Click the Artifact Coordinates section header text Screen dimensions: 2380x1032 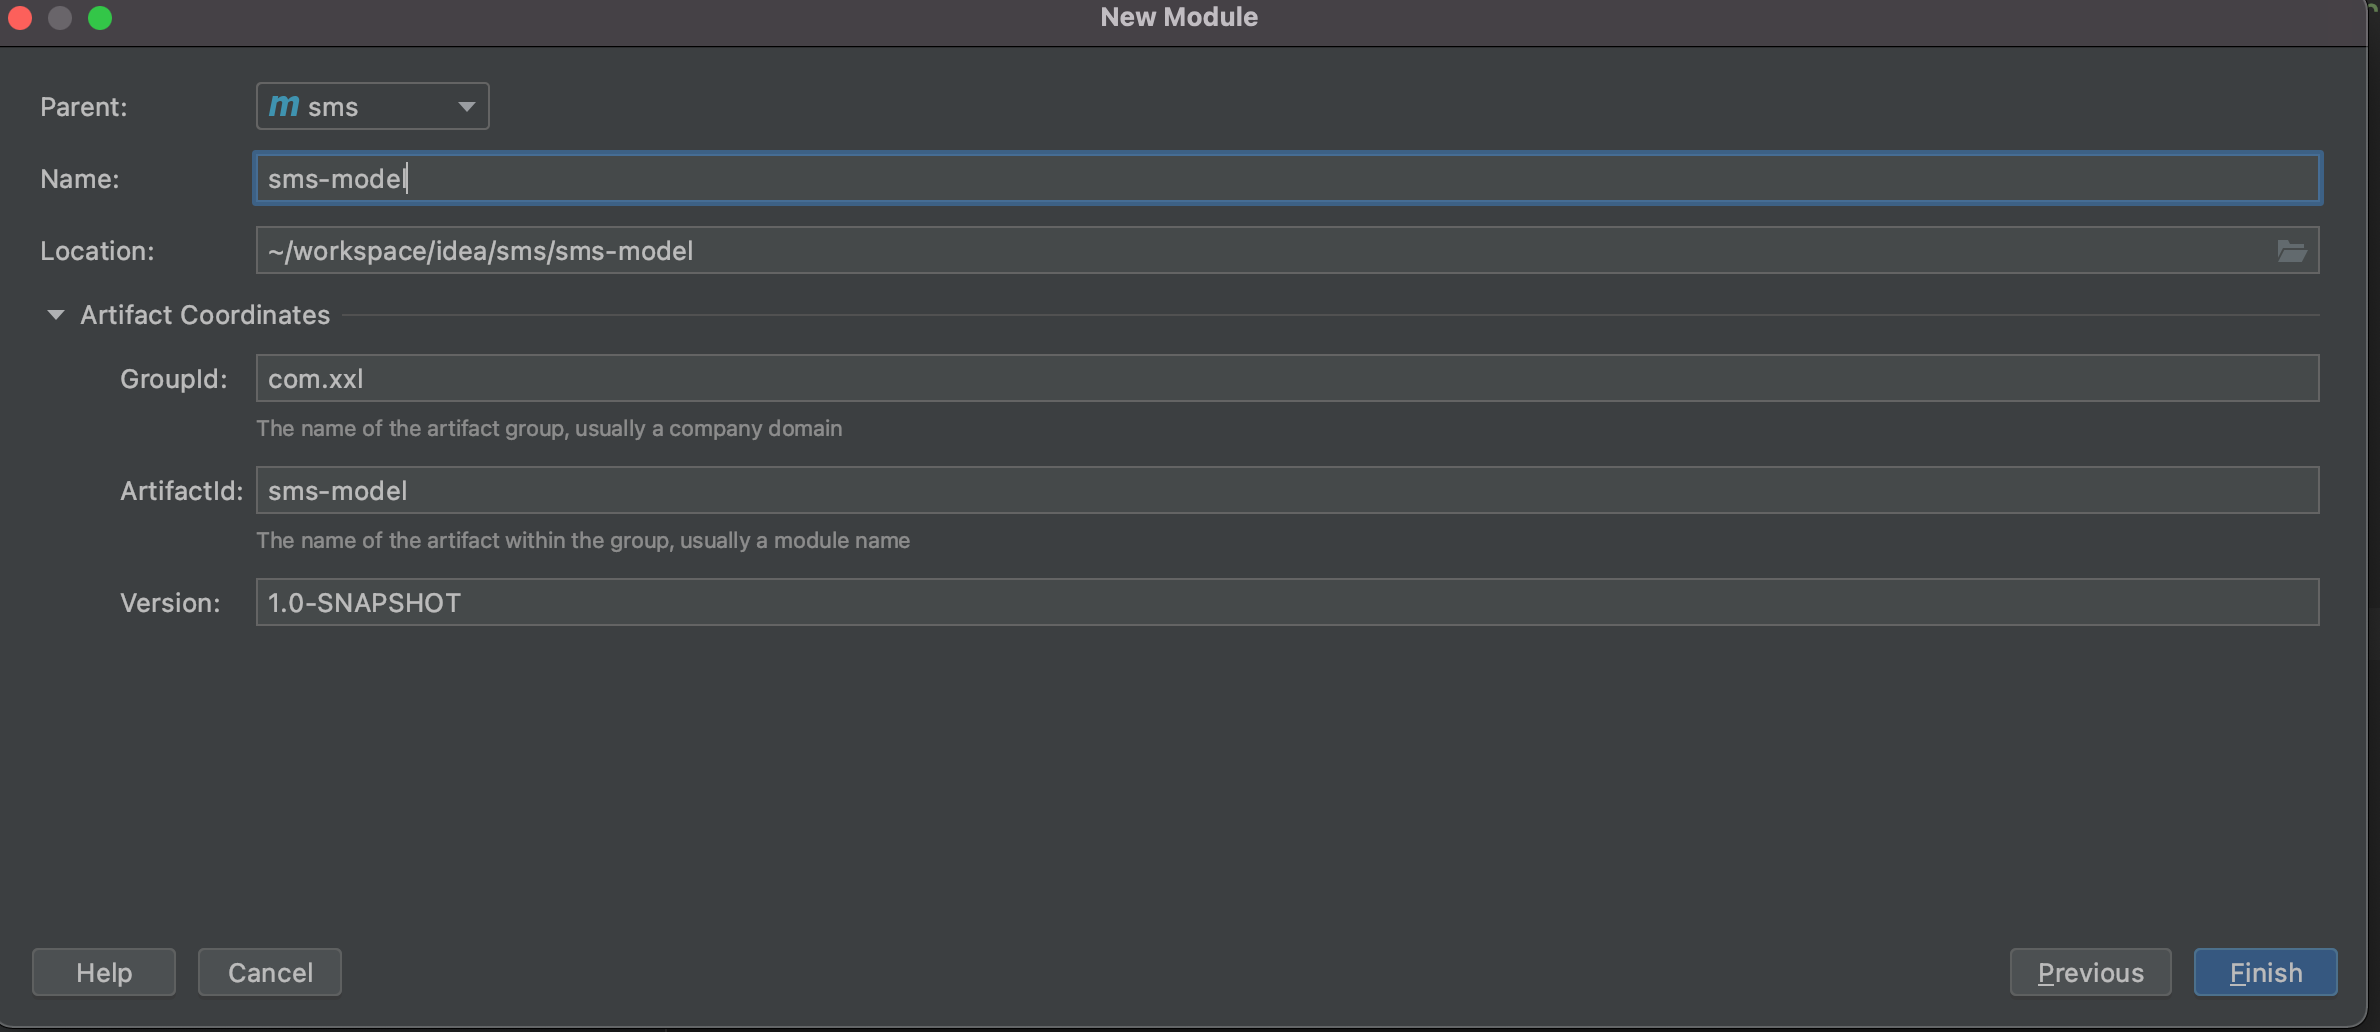tap(205, 315)
